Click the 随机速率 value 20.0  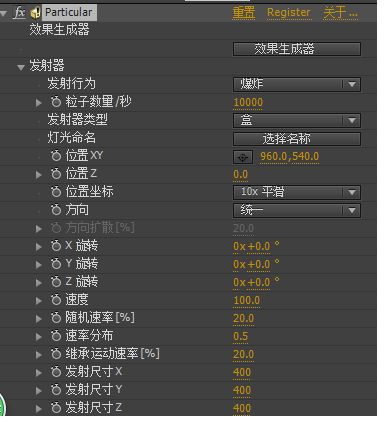pos(244,318)
